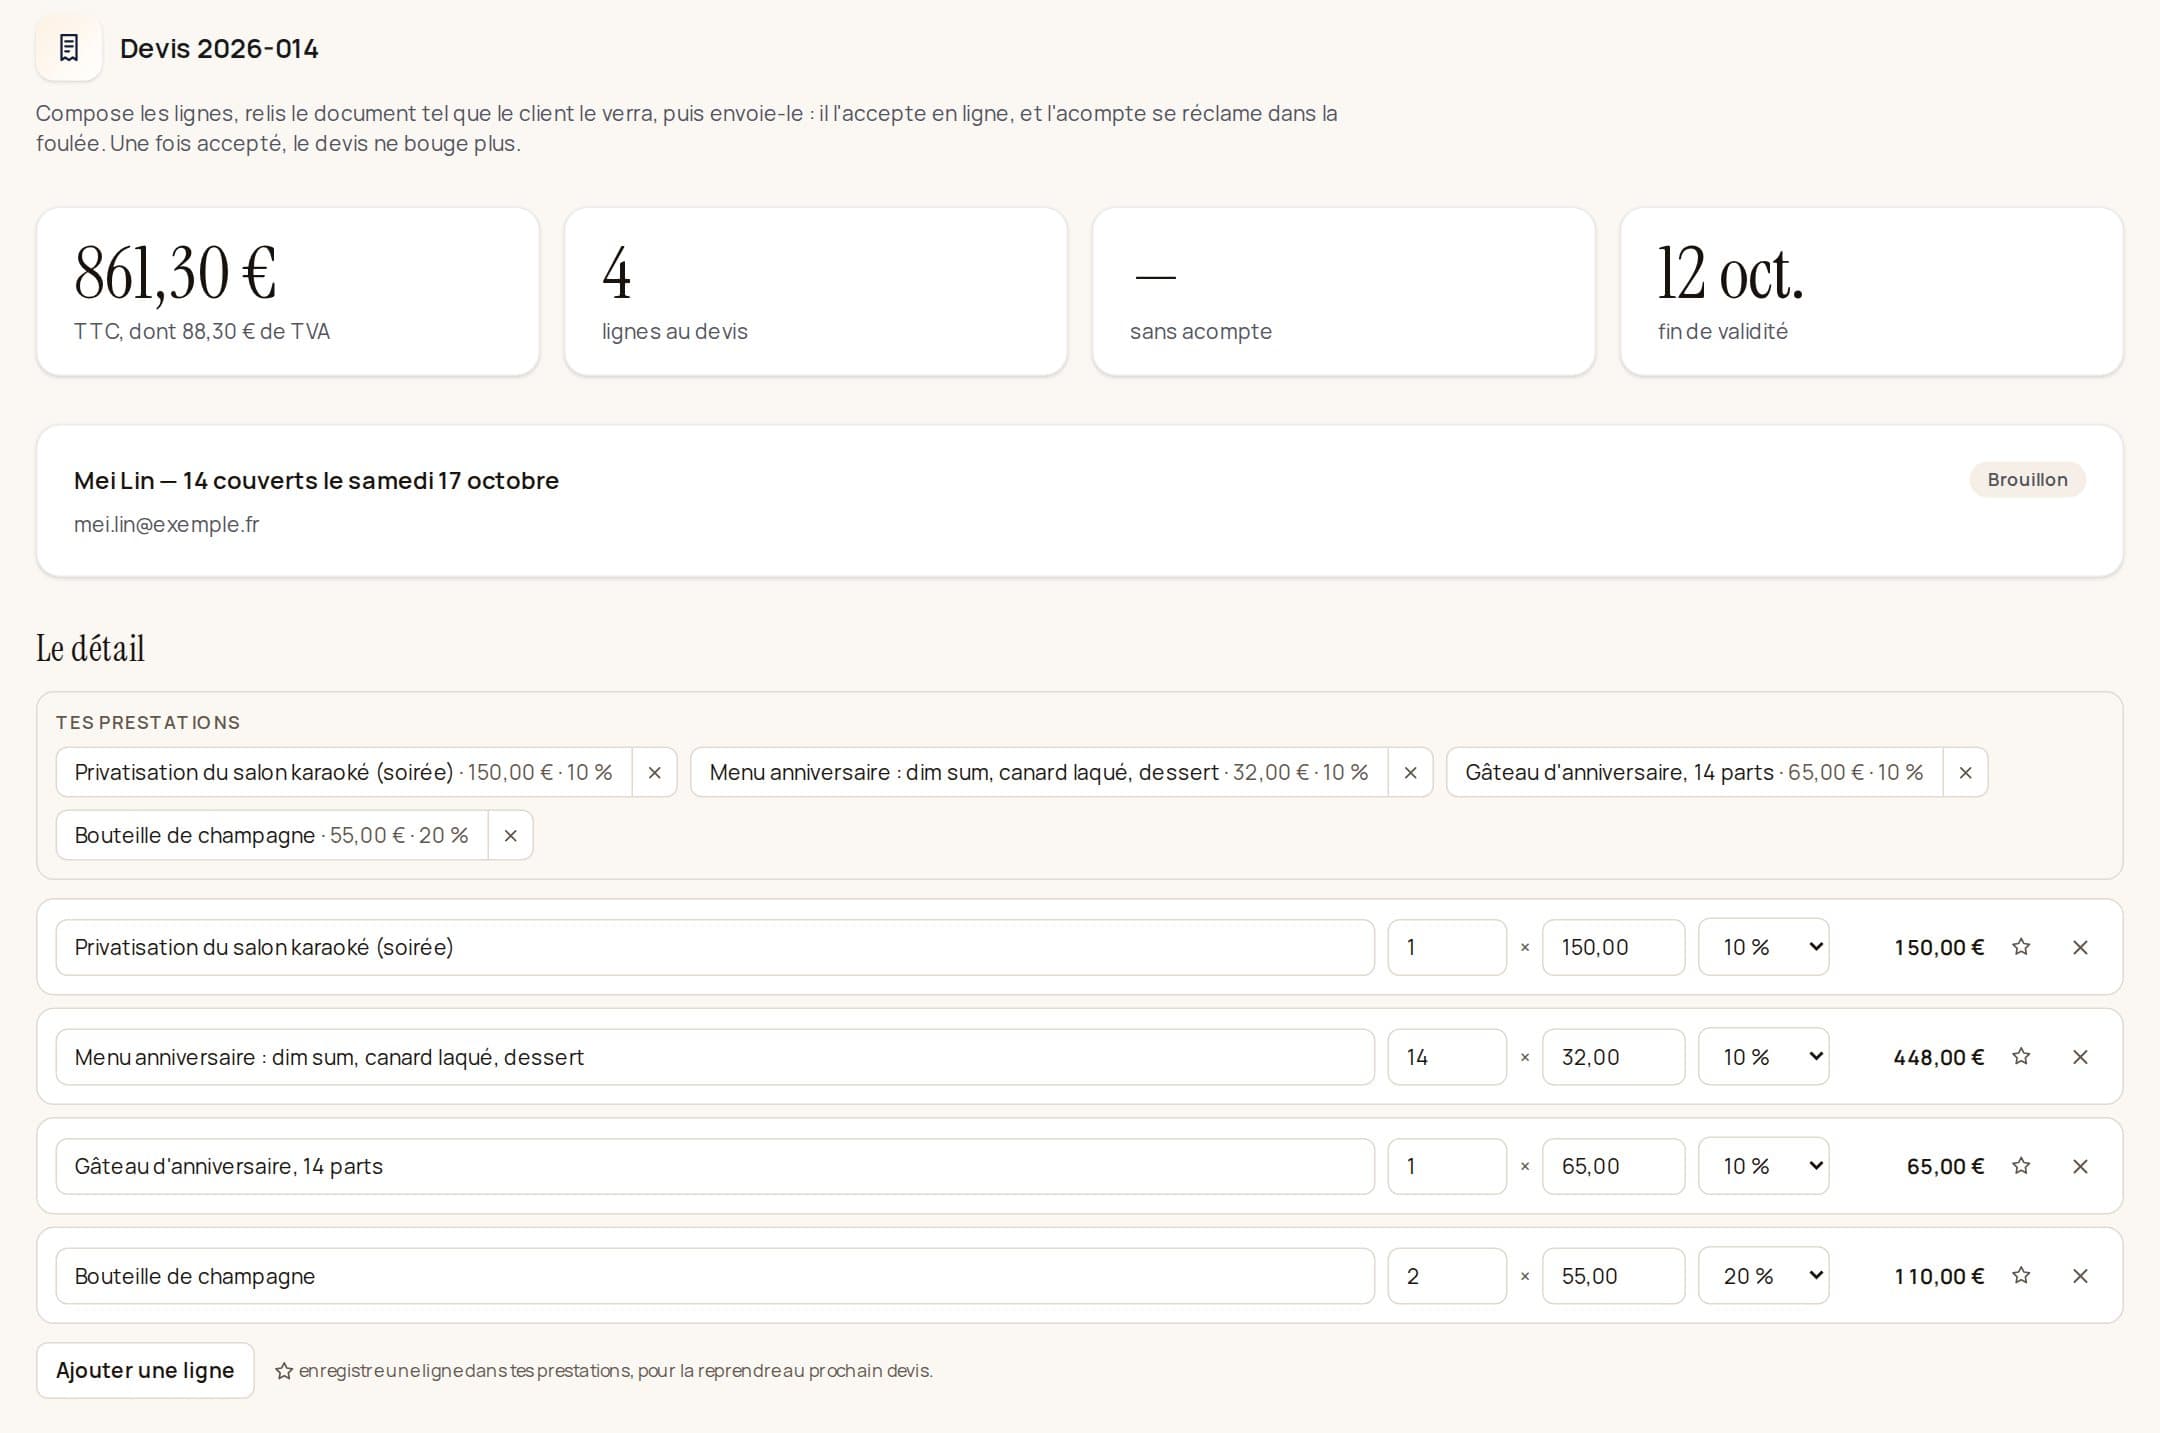Image resolution: width=2160 pixels, height=1433 pixels.
Task: Star the Privatisation du salon karaoké line
Action: [x=2021, y=947]
